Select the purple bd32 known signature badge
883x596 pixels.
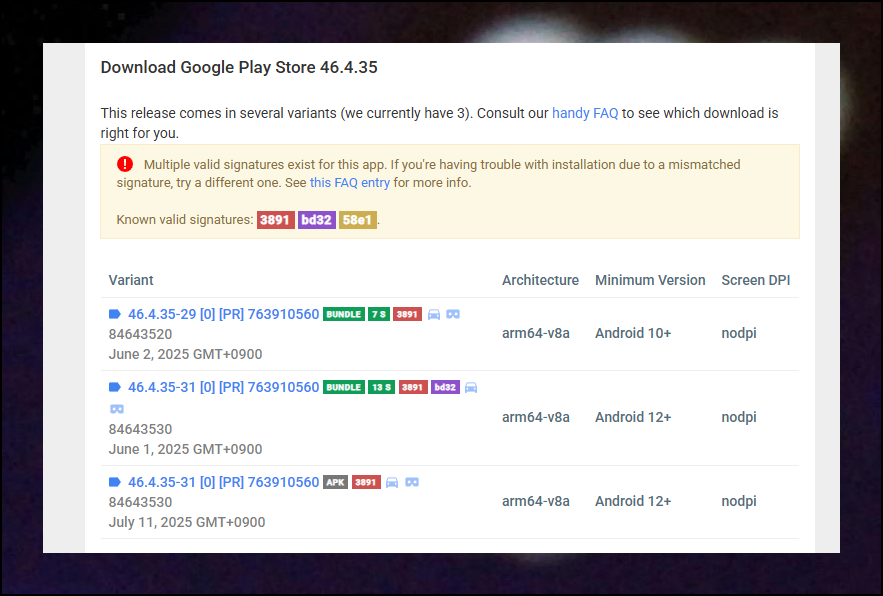[x=316, y=220]
